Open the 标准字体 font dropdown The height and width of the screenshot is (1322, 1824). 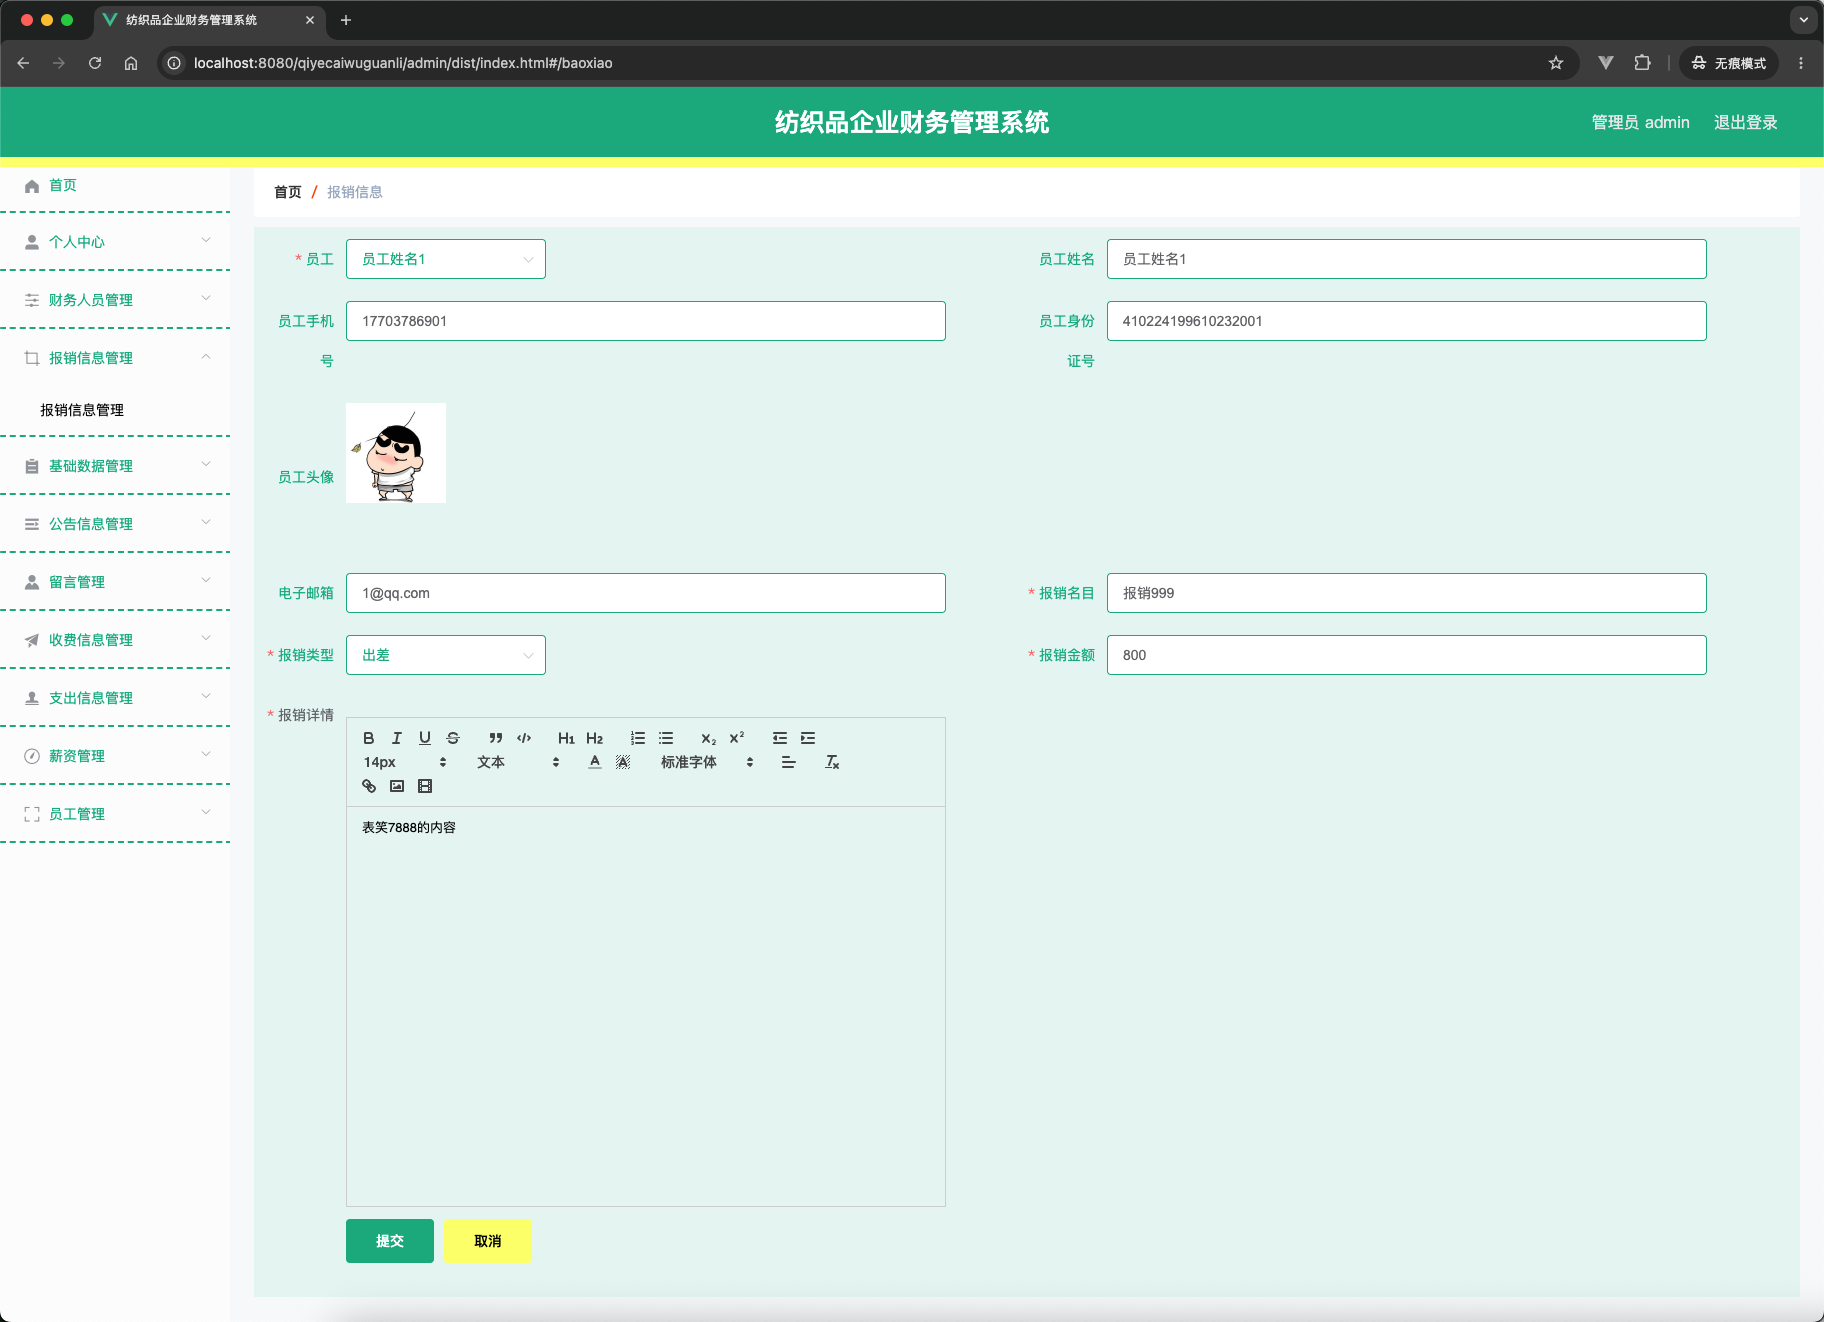pyautogui.click(x=707, y=762)
